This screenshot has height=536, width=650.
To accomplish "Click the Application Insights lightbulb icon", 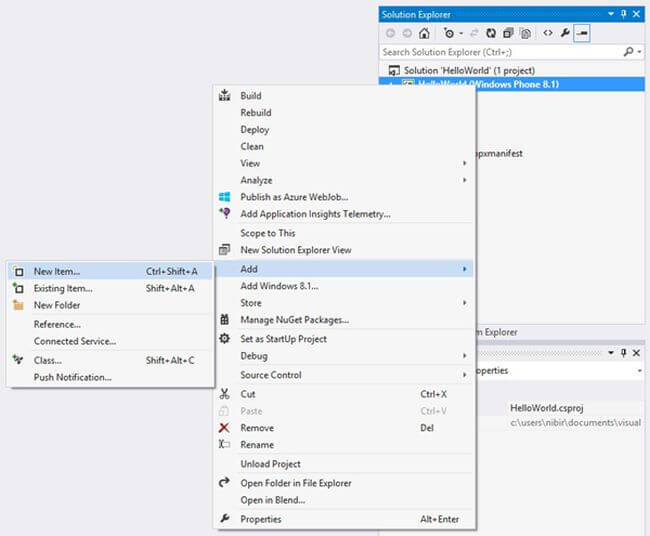I will [225, 213].
